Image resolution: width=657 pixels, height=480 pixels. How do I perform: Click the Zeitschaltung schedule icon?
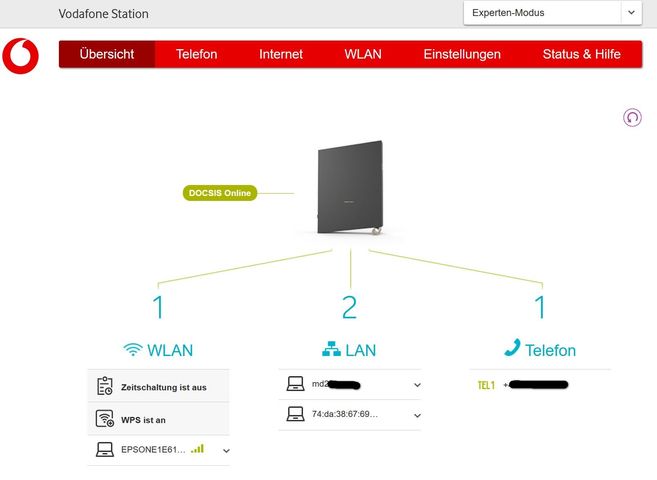point(104,386)
